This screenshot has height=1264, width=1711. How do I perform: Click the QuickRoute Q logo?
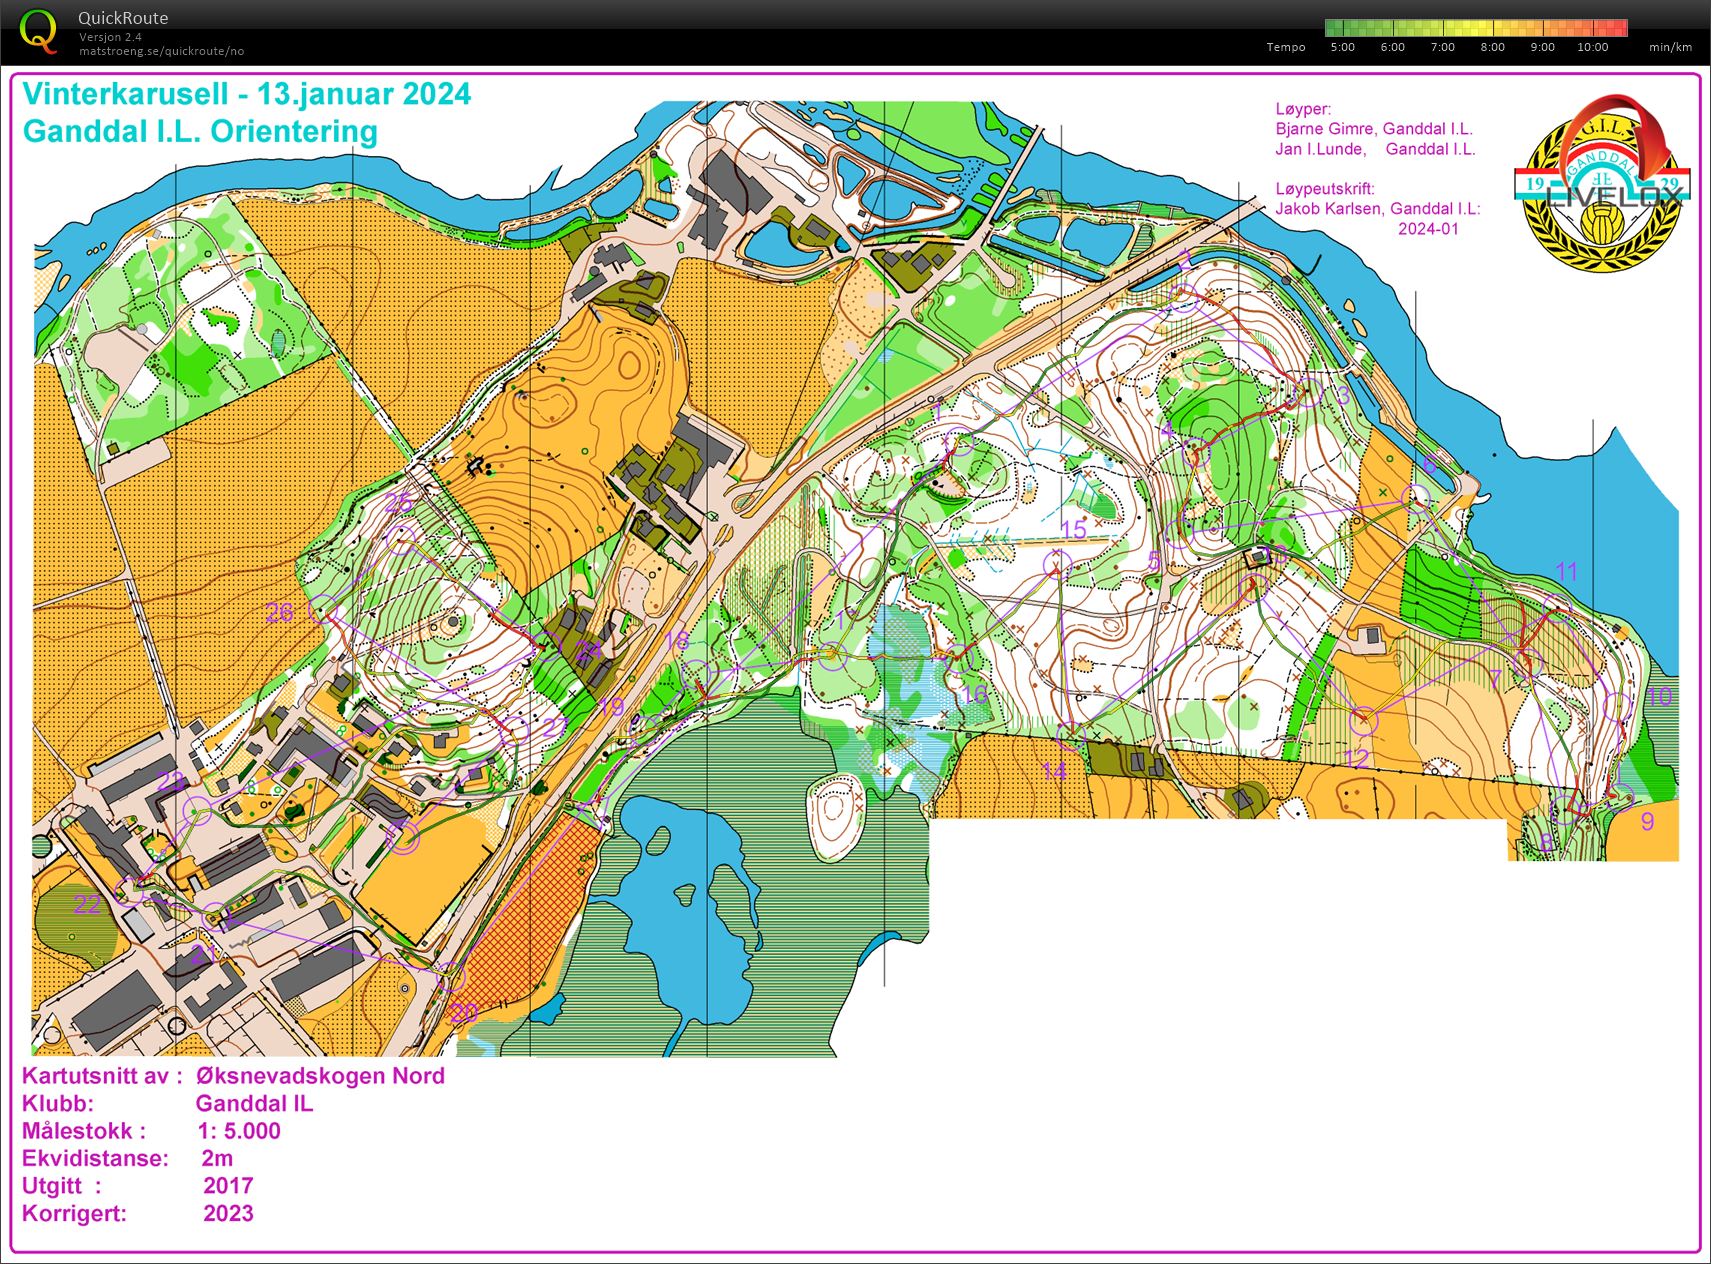point(38,31)
